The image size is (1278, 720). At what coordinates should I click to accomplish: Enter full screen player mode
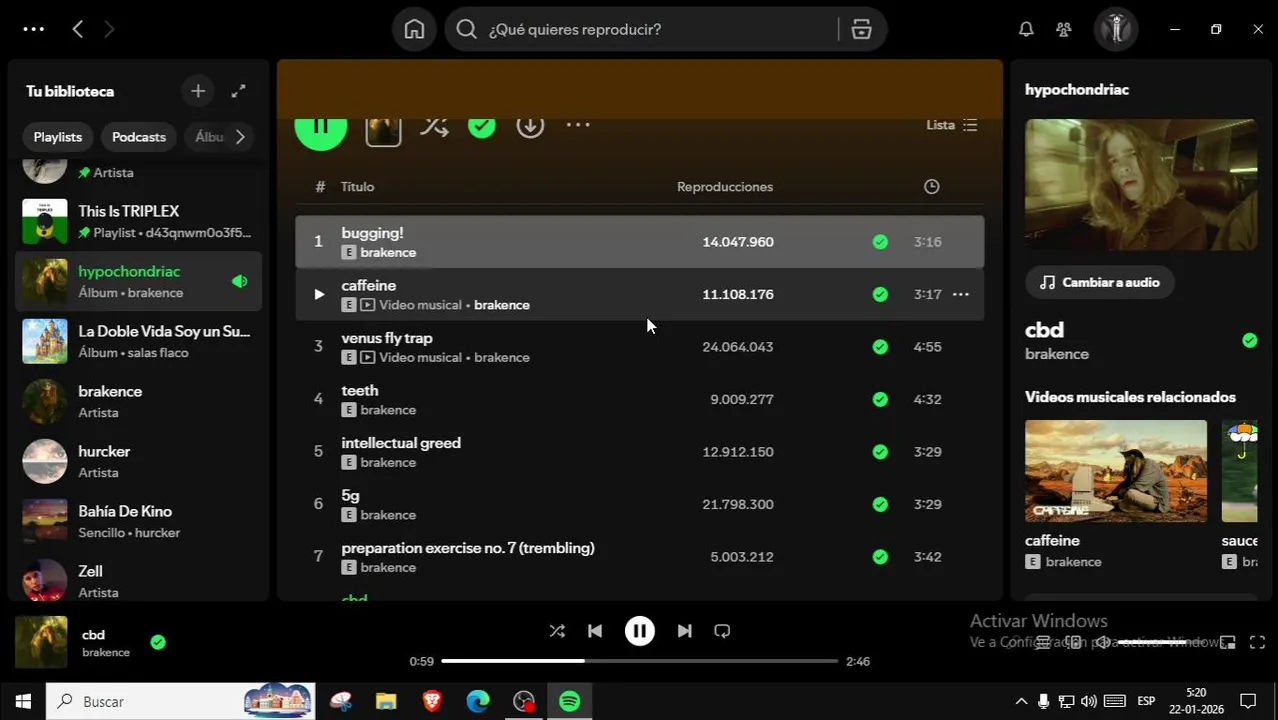1258,642
